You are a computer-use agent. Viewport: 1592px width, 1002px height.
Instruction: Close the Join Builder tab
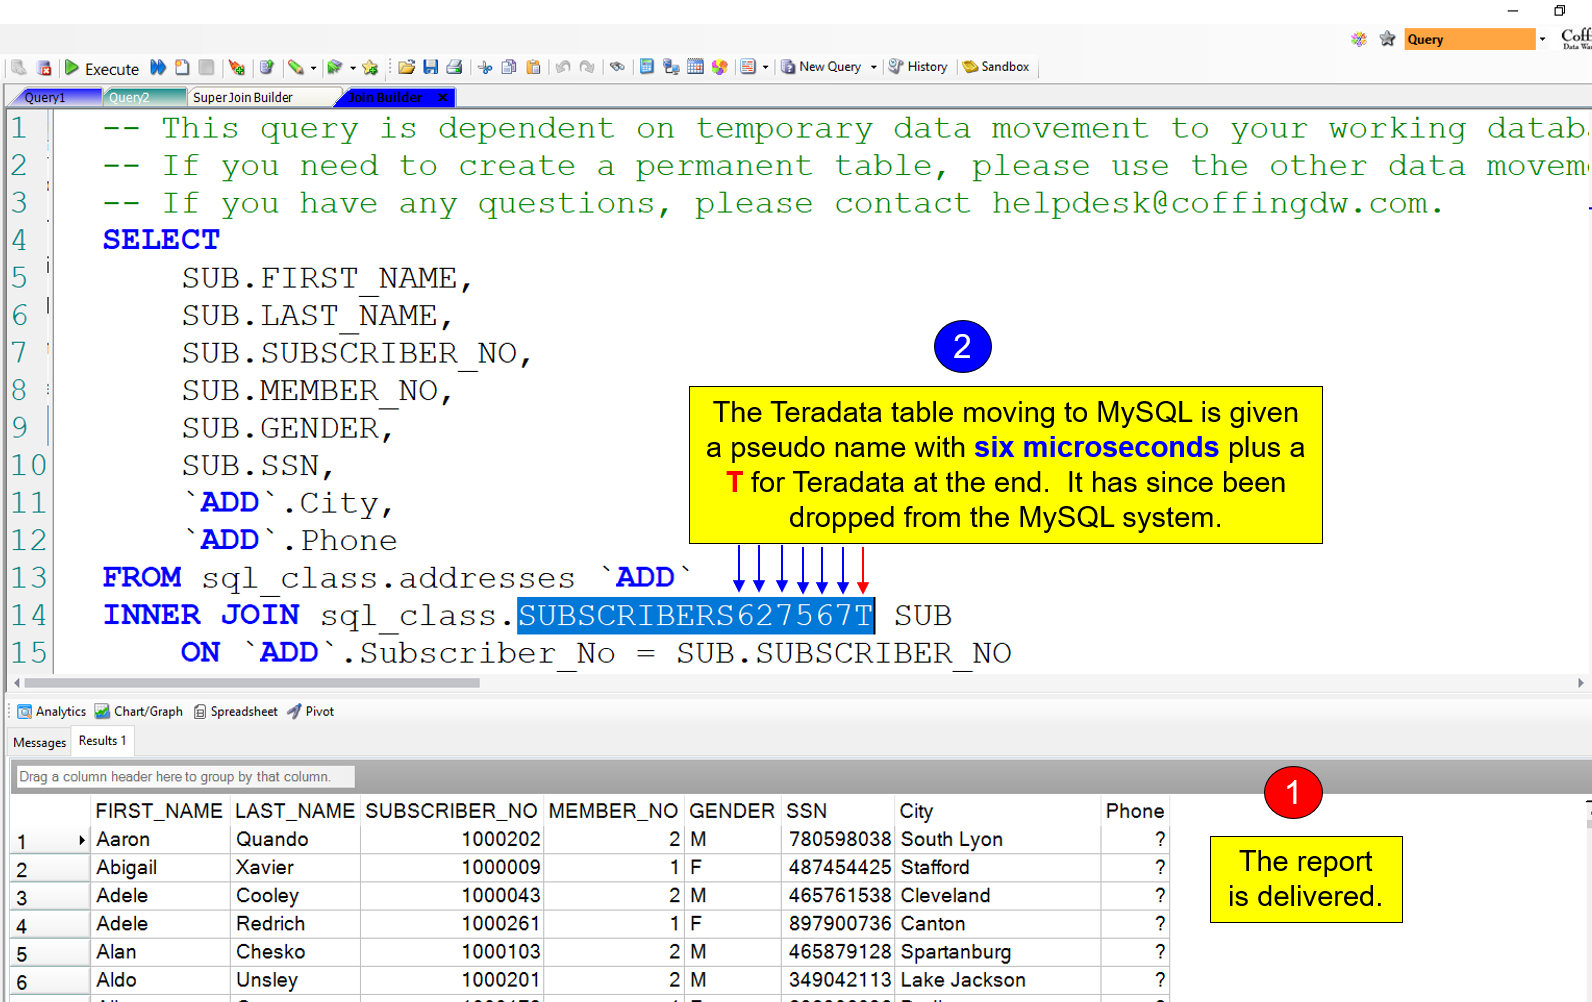(x=443, y=97)
